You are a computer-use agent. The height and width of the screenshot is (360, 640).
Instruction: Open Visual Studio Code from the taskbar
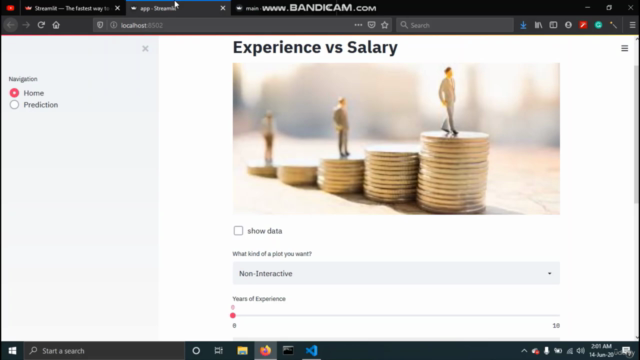pos(311,351)
